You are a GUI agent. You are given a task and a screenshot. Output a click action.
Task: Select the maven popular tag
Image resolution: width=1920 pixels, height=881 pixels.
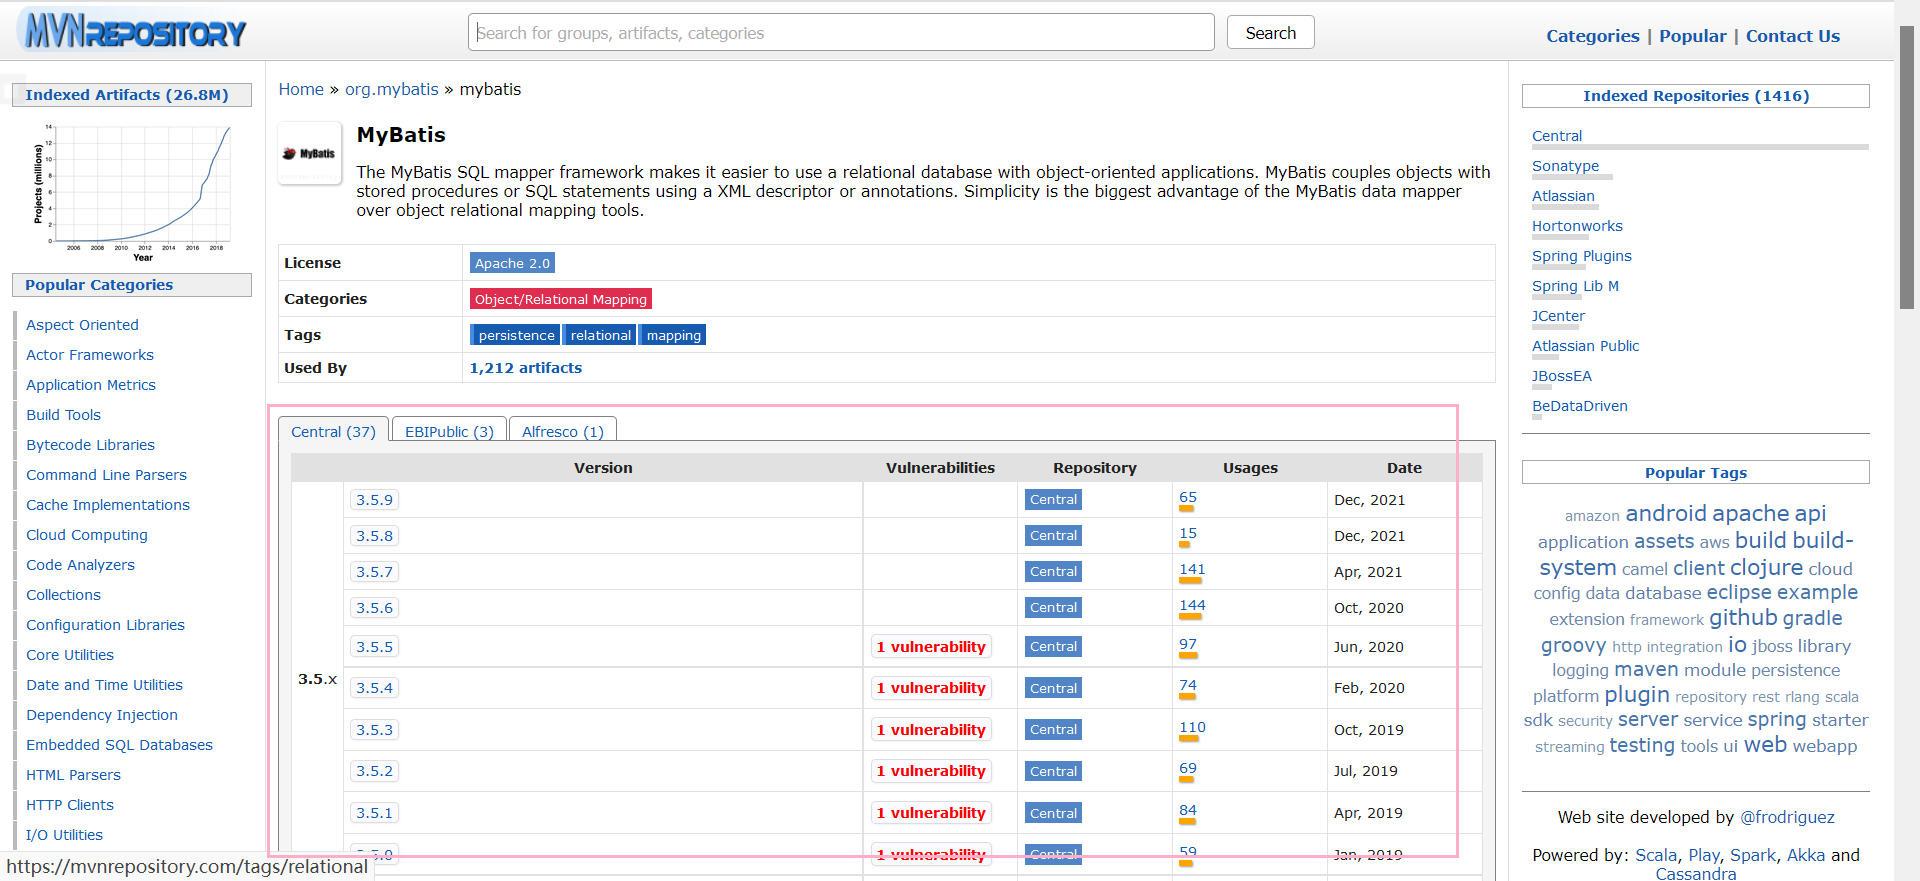click(1646, 669)
